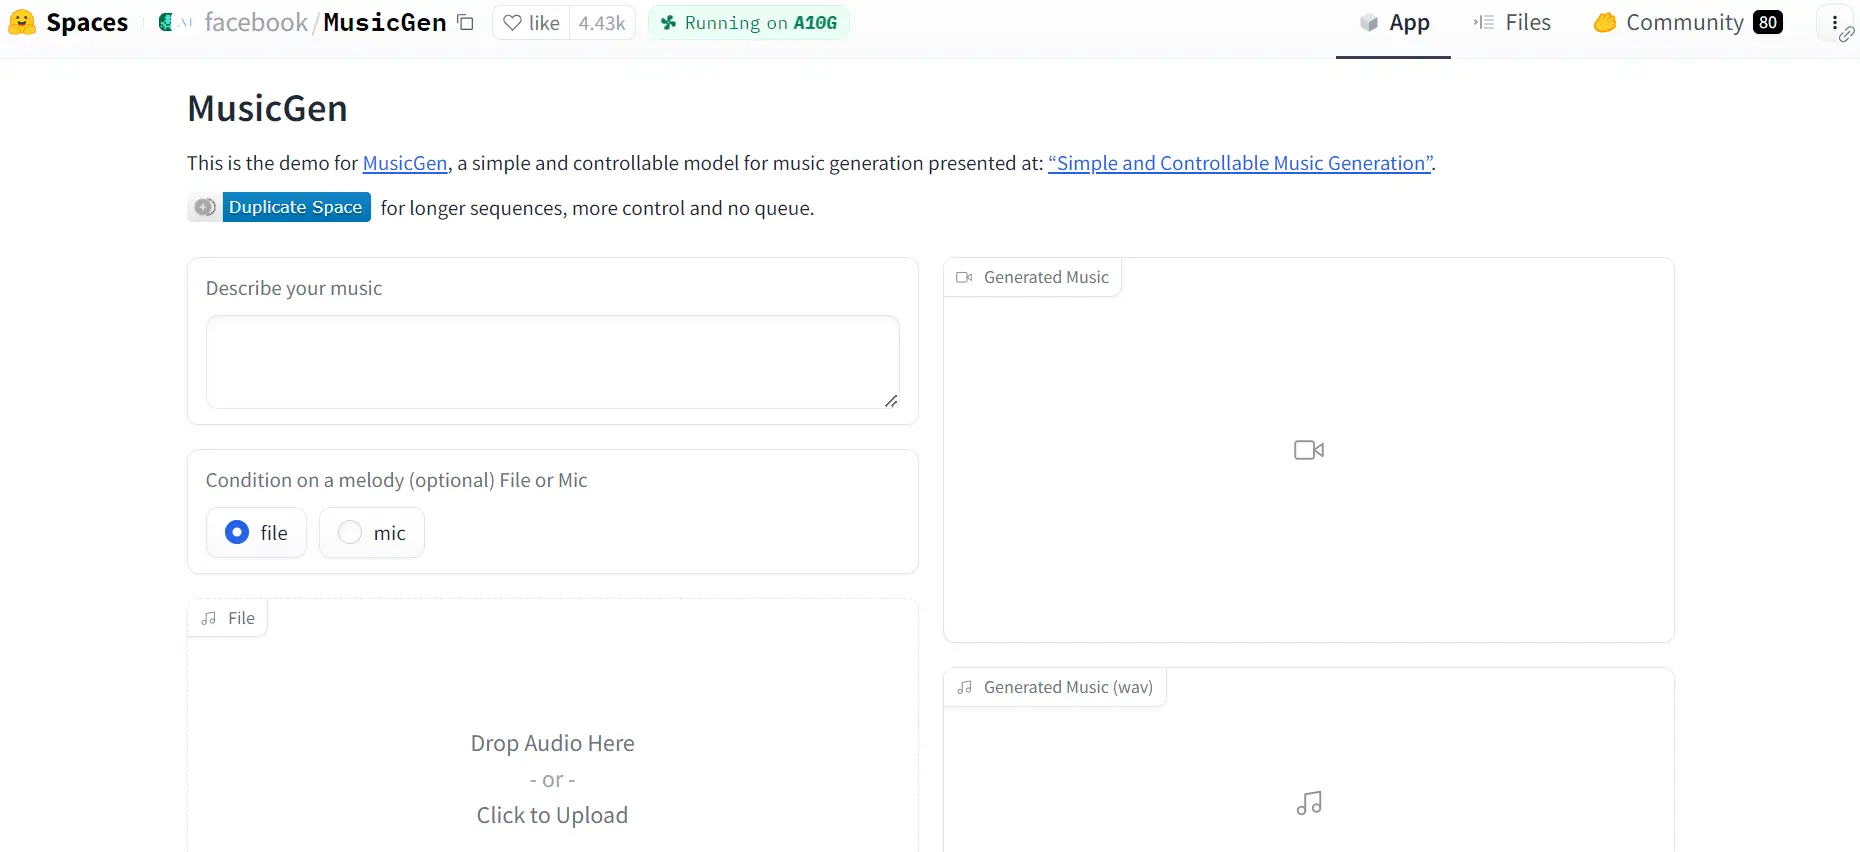Open the MusicGen hyperlink in description
Image resolution: width=1860 pixels, height=852 pixels.
tap(404, 163)
